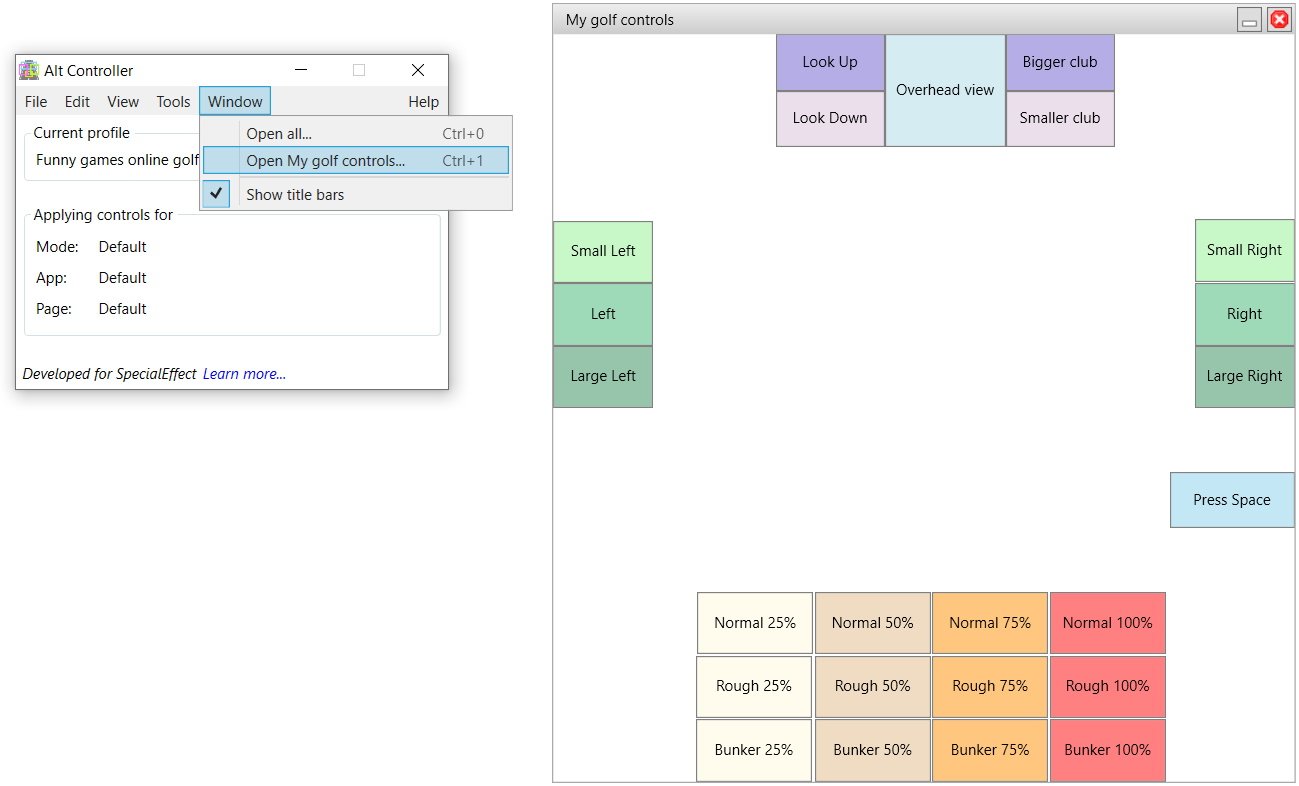Image resolution: width=1299 pixels, height=786 pixels.
Task: Click the Normal 75% power control
Action: click(989, 622)
